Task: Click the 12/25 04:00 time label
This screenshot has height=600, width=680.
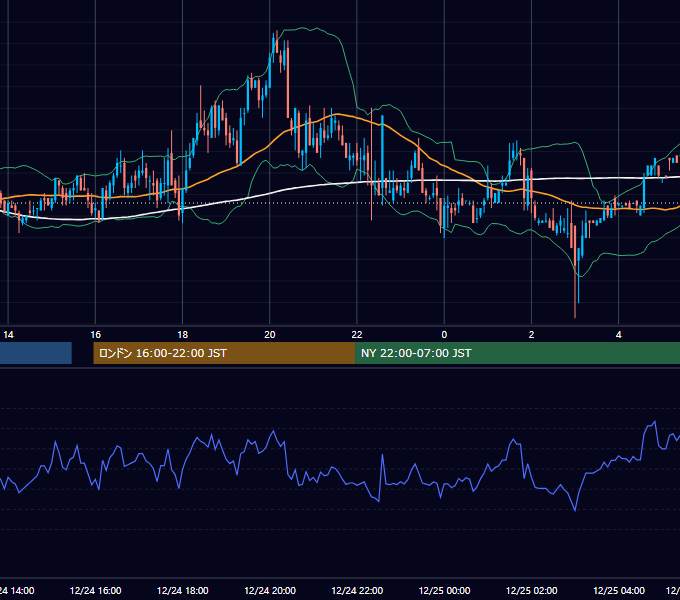Action: click(618, 590)
